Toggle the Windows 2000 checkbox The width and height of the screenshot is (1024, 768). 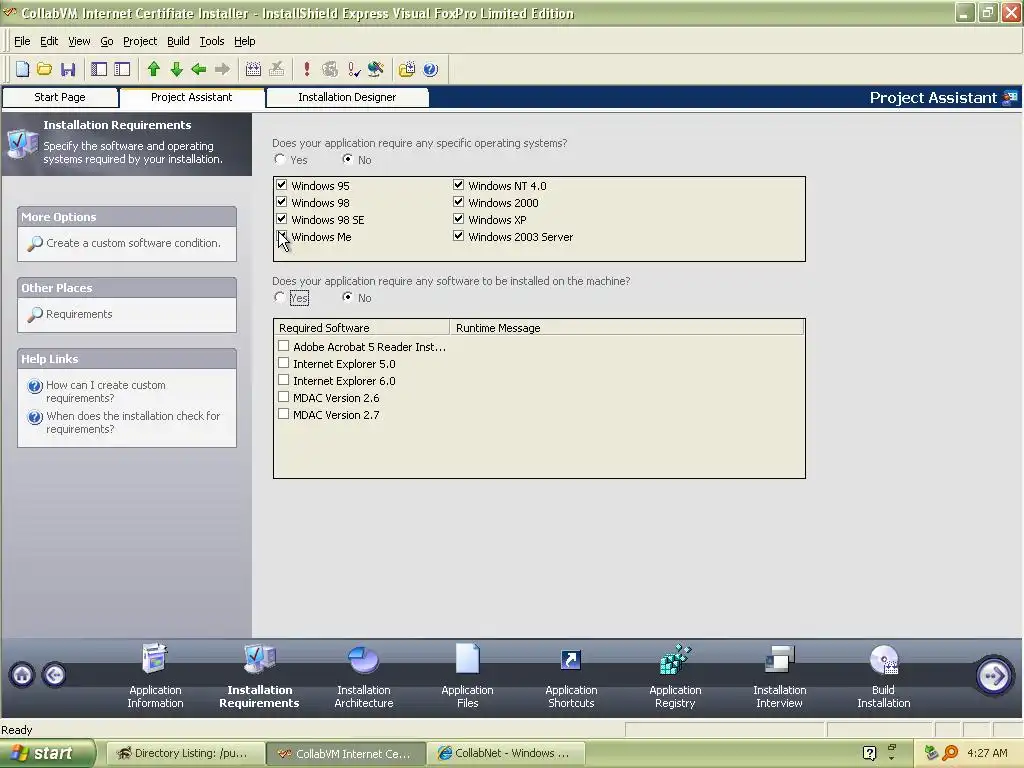(x=458, y=202)
